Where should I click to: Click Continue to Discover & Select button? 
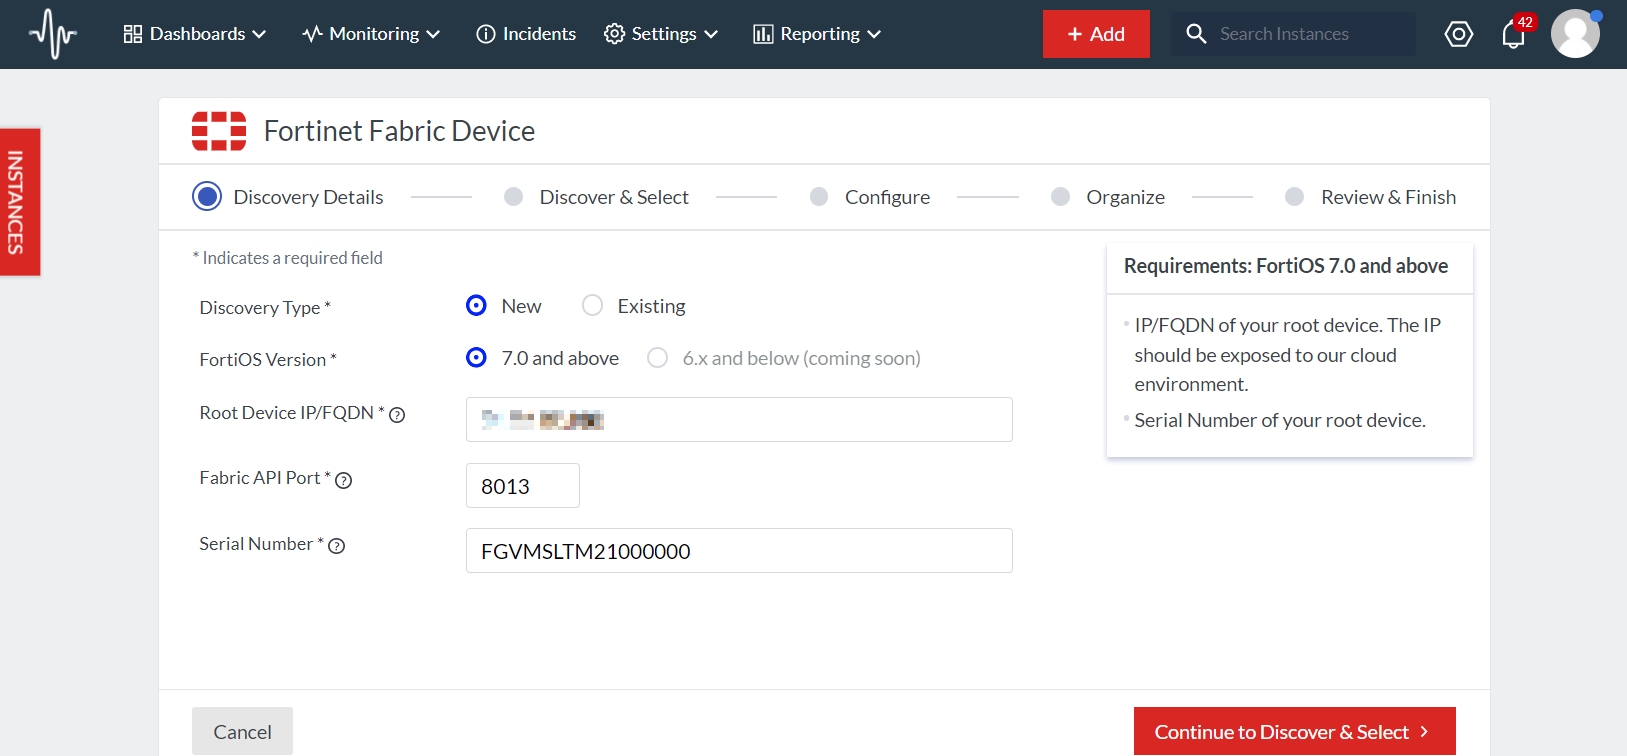(x=1294, y=732)
